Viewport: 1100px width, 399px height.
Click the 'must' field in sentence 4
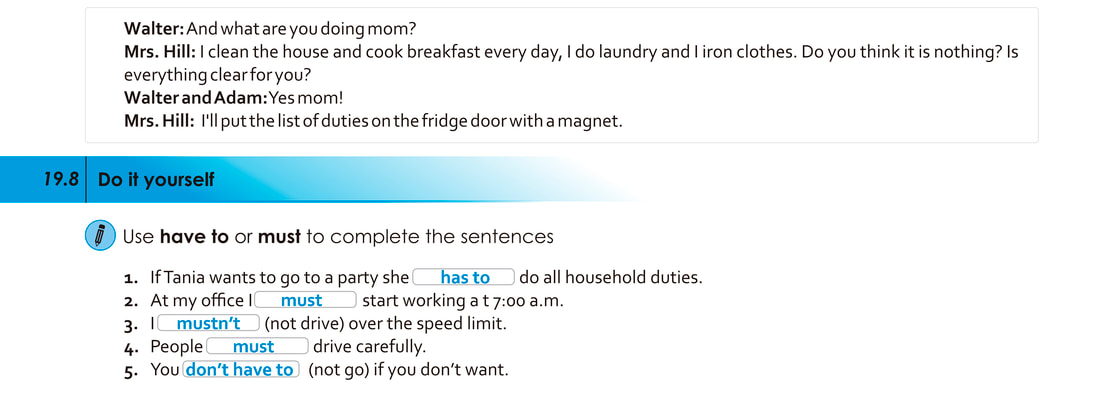click(257, 346)
